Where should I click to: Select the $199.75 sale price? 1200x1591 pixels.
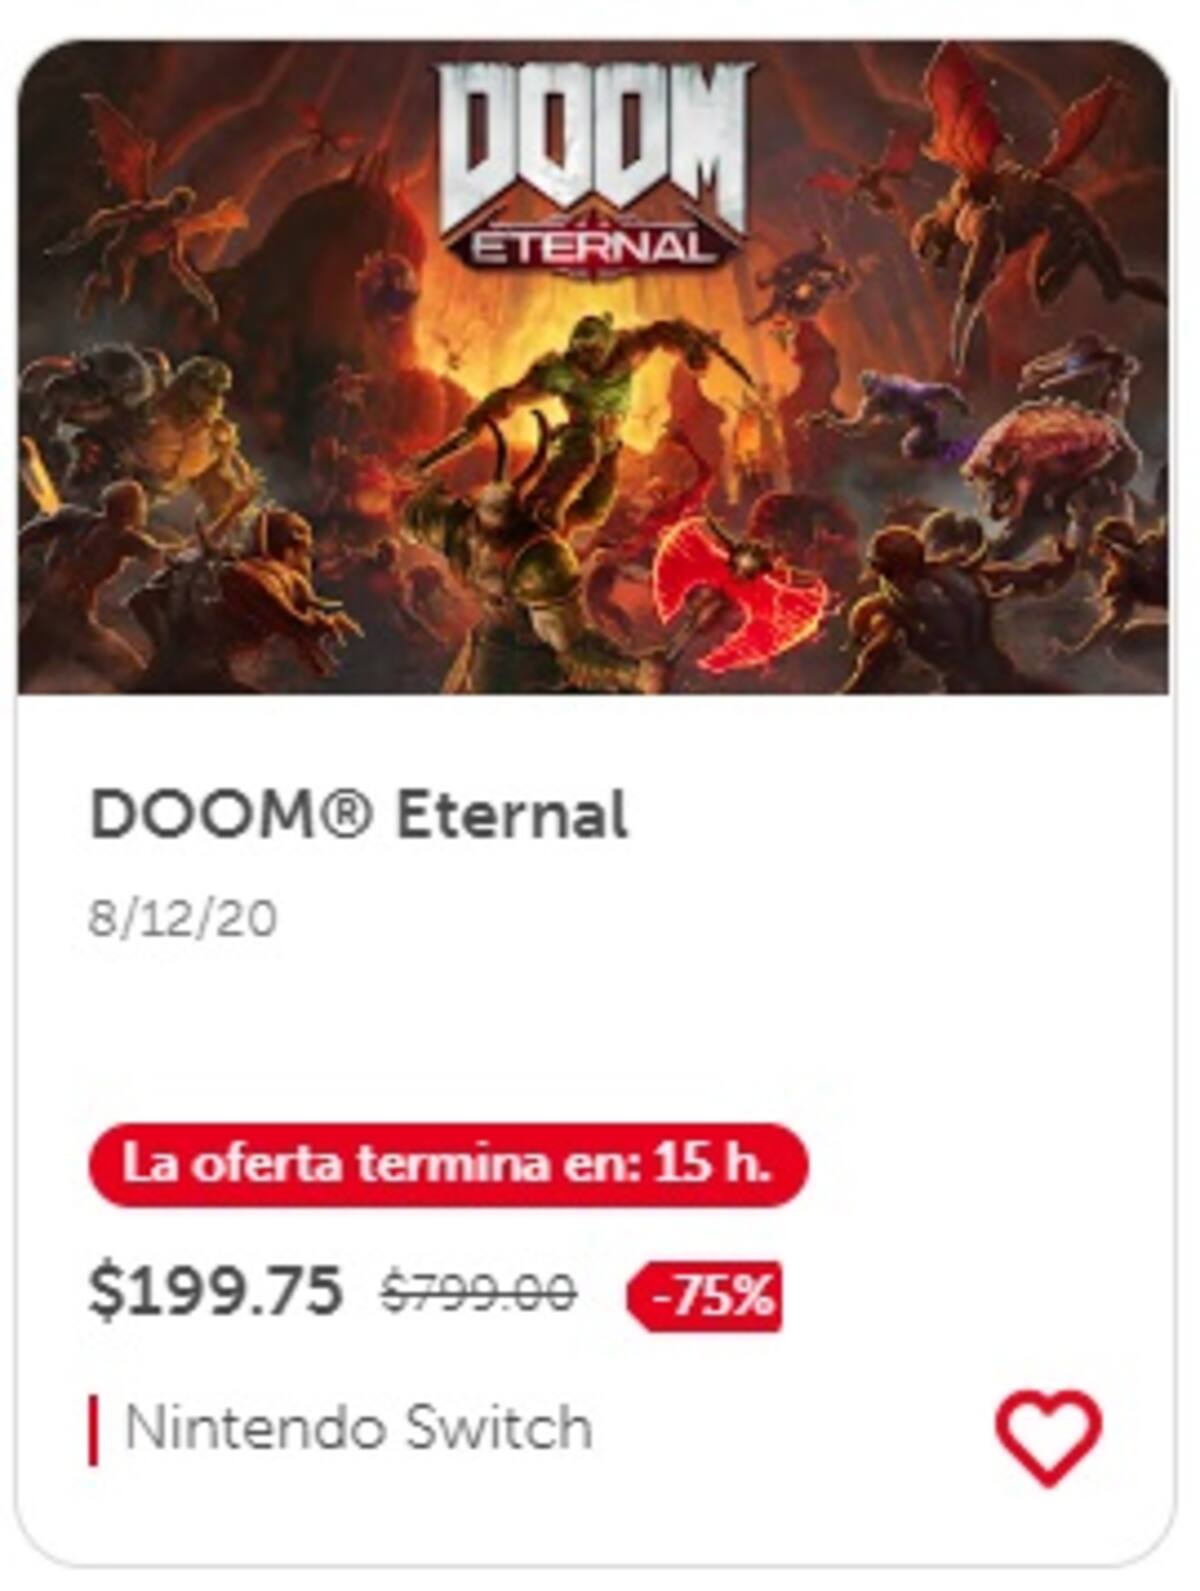click(216, 1290)
